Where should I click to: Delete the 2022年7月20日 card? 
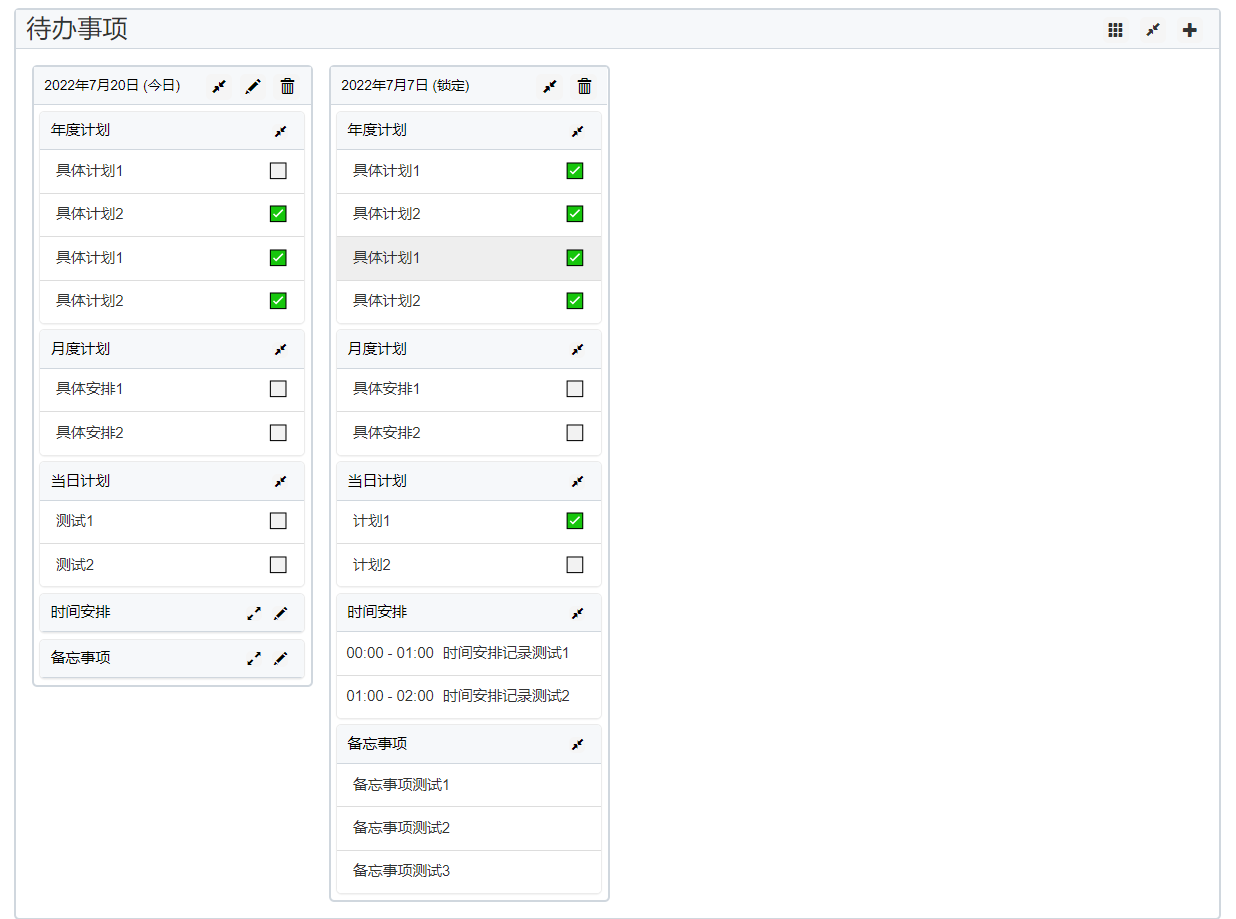click(x=288, y=87)
